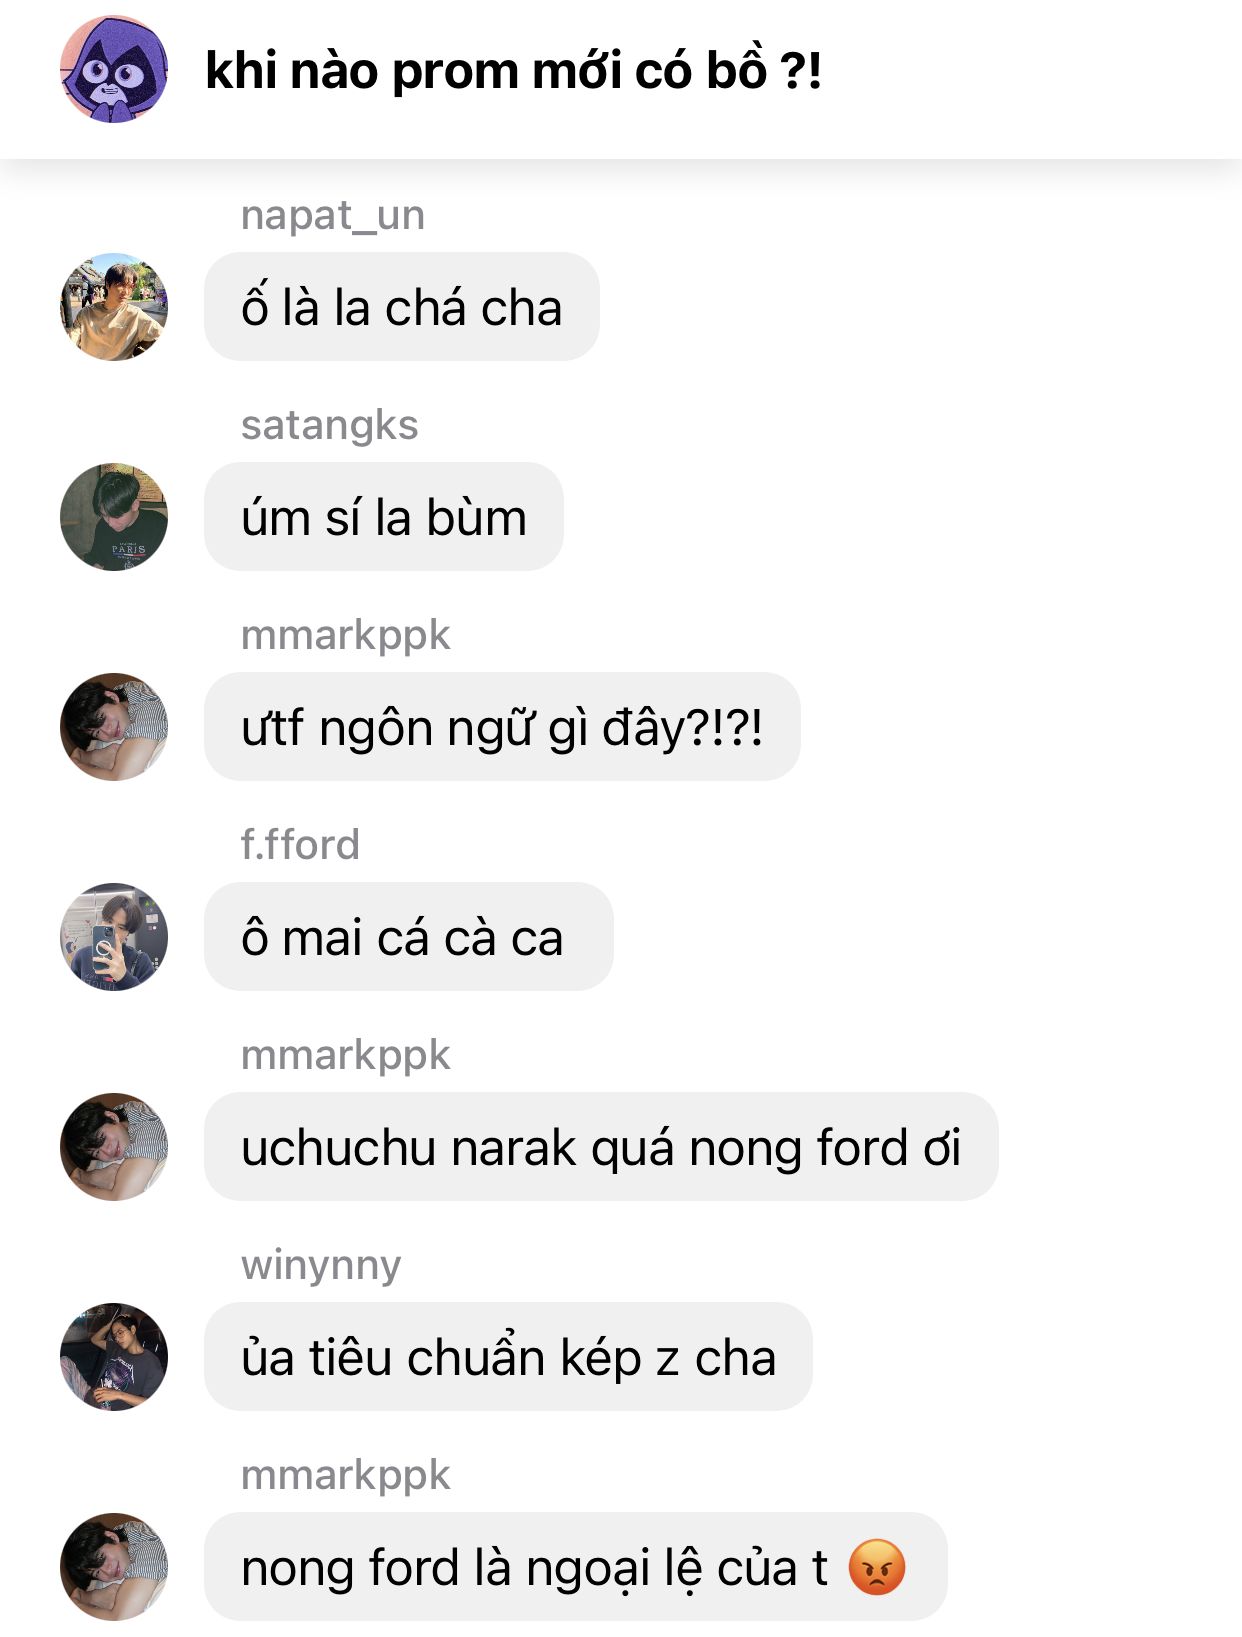This screenshot has height=1637, width=1242.
Task: Tap the 'ô mai cá cà ca' message
Action: (408, 936)
